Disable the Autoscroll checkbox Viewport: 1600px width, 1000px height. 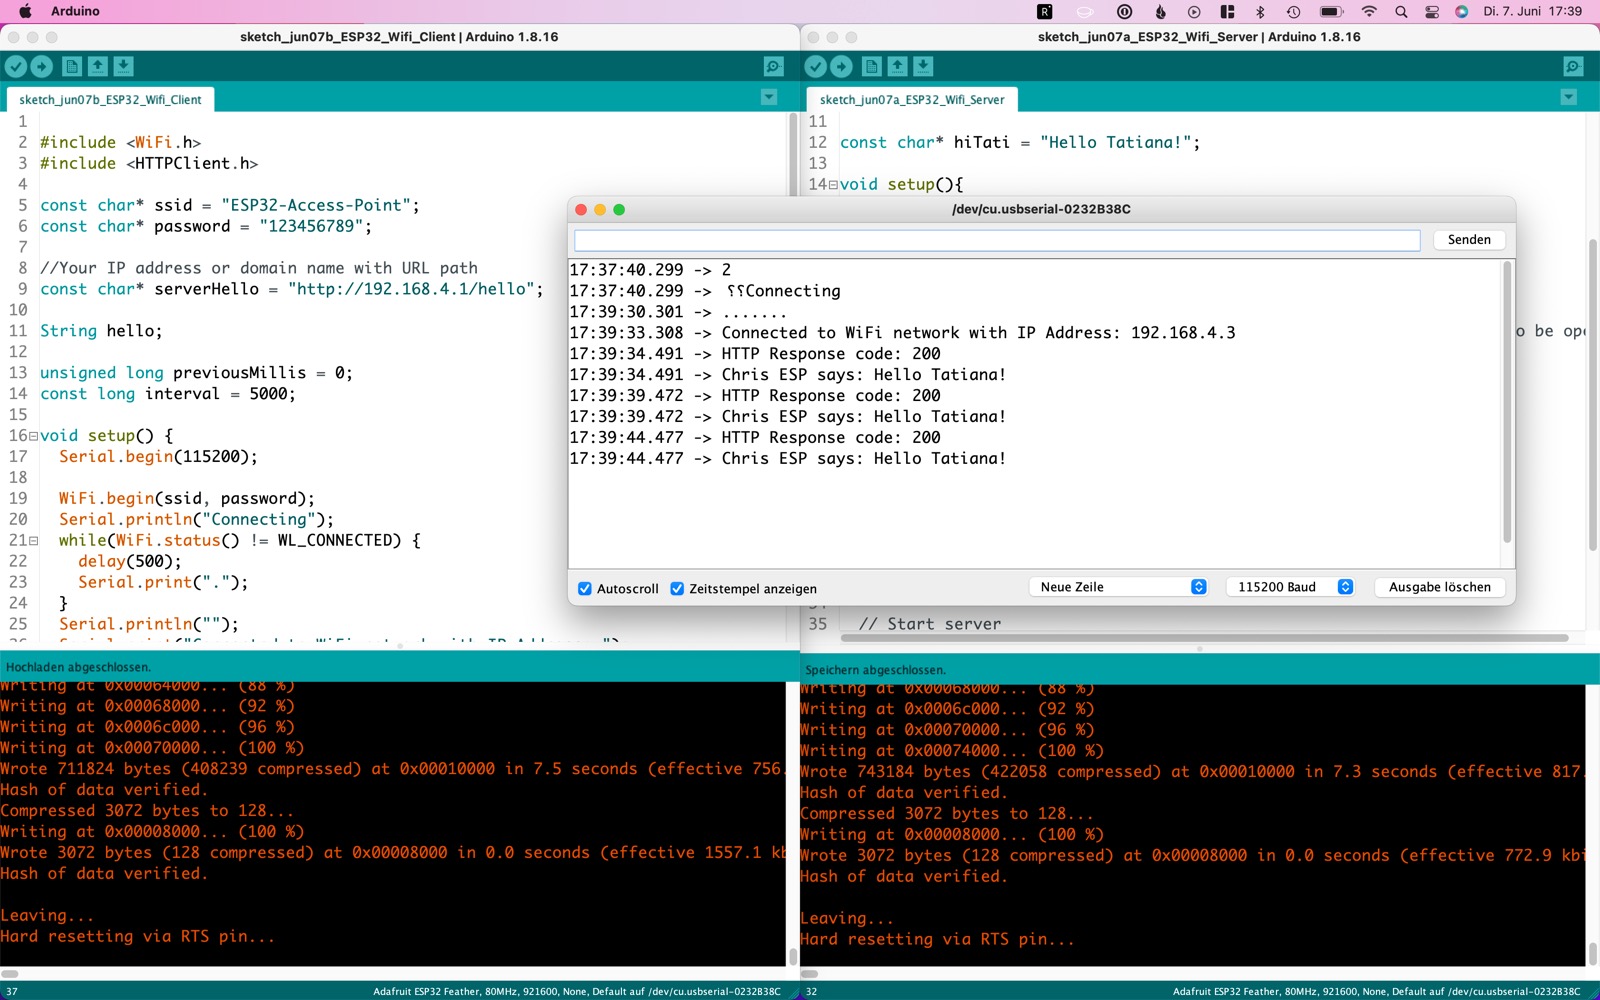[585, 589]
